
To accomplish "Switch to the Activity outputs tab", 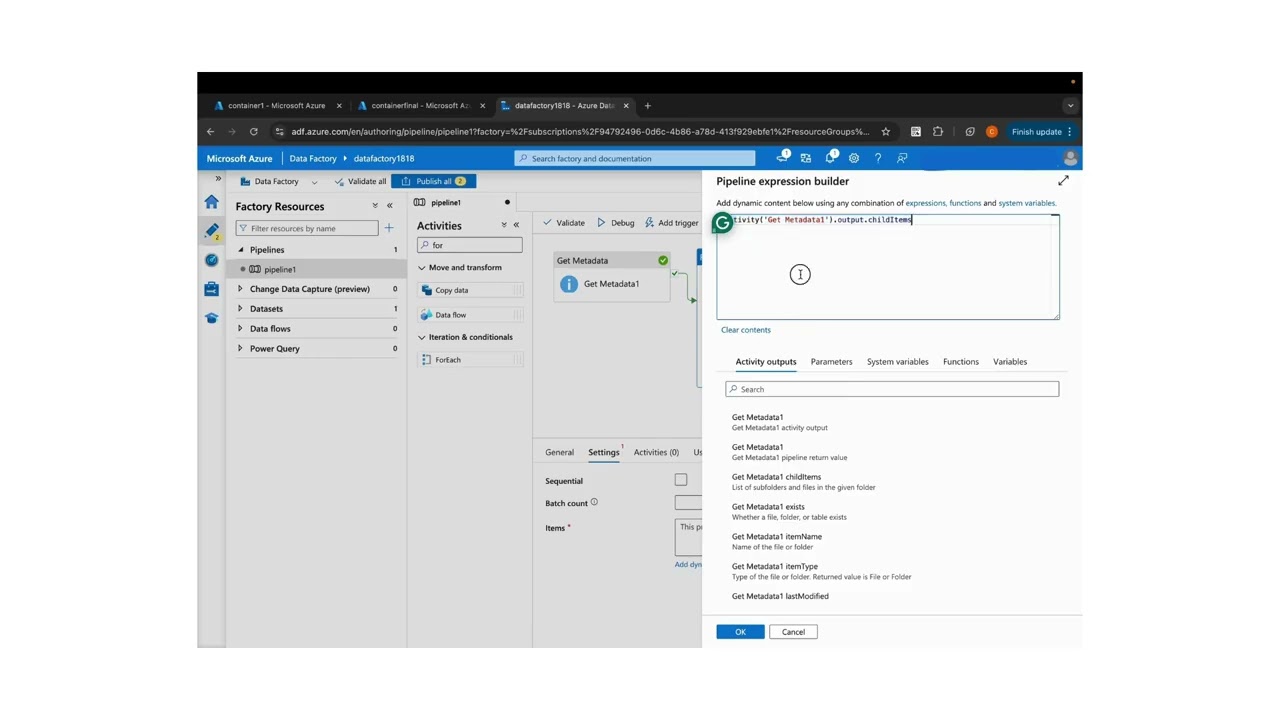I will point(766,362).
